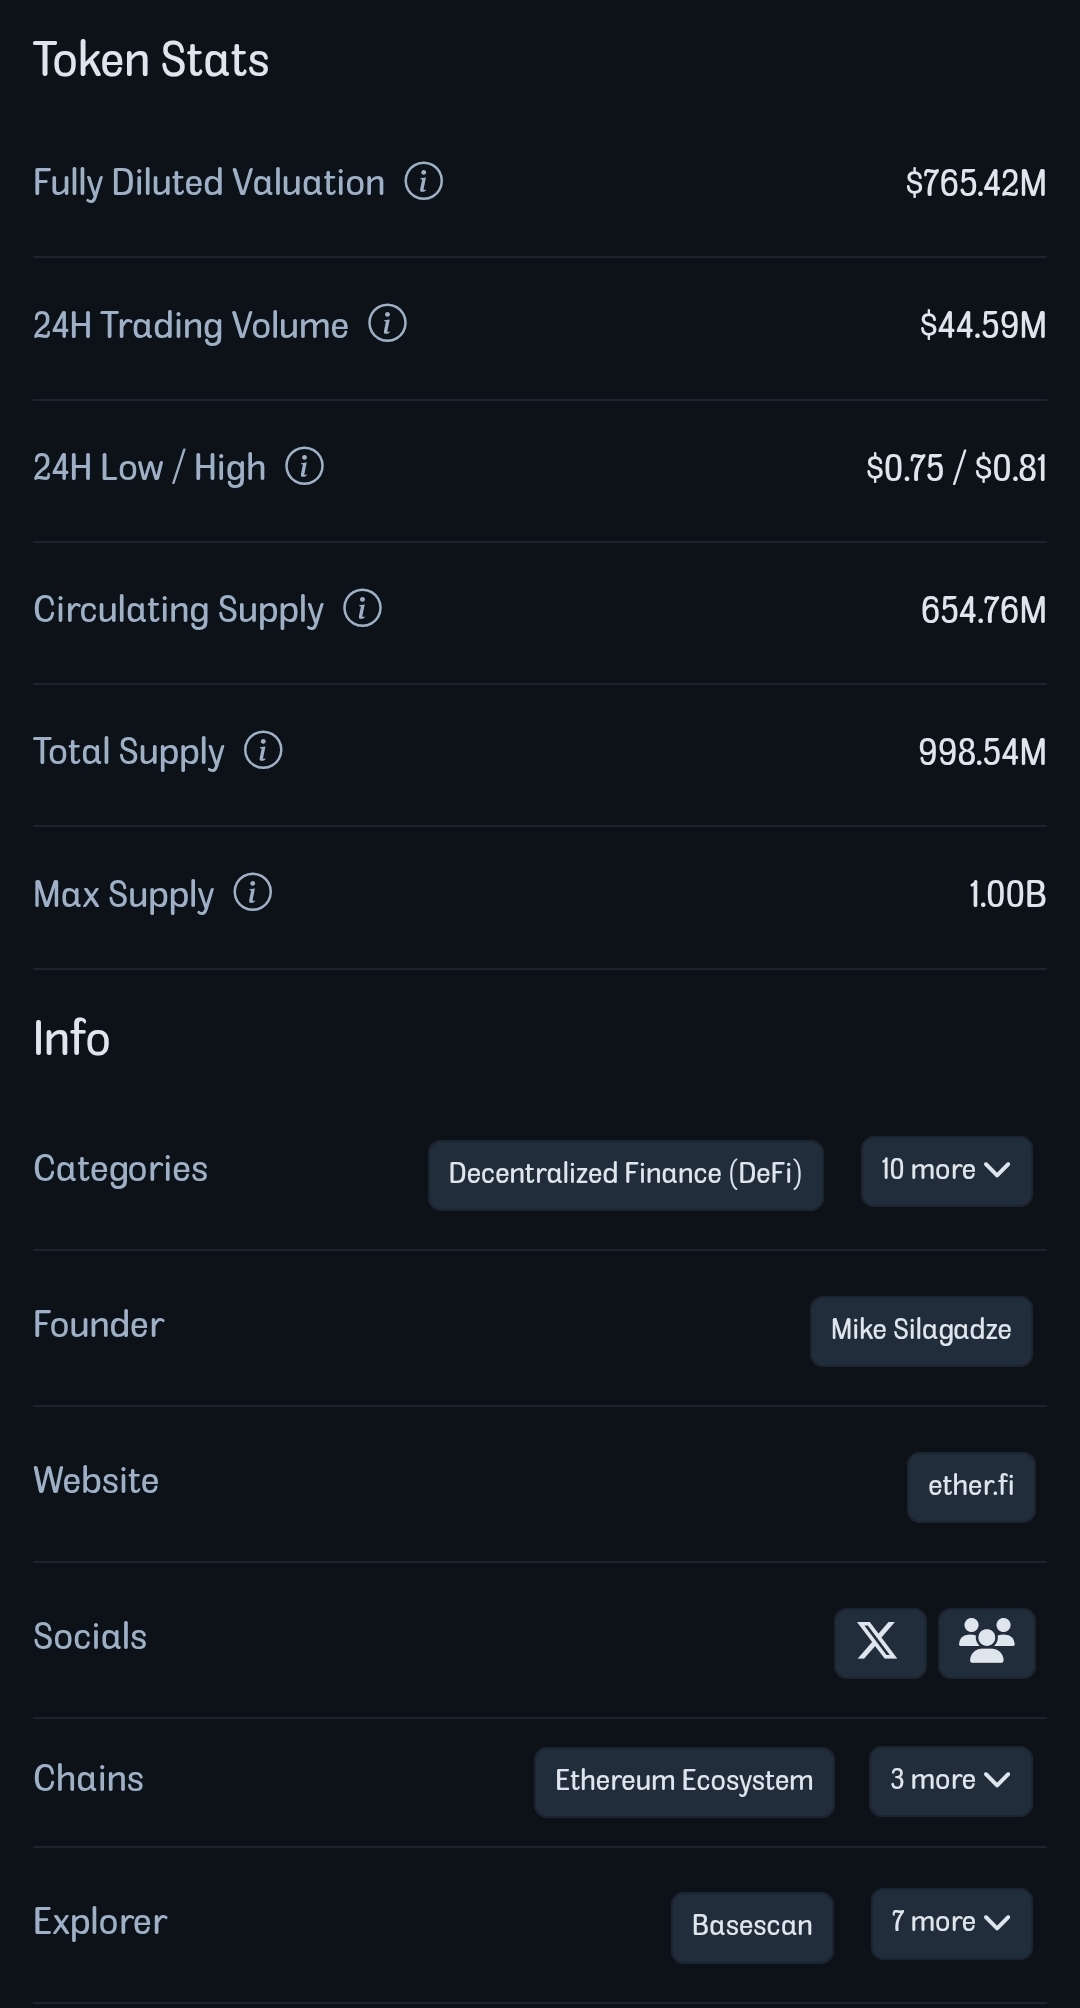Click the Mike Silagadze founder tag

(x=921, y=1331)
